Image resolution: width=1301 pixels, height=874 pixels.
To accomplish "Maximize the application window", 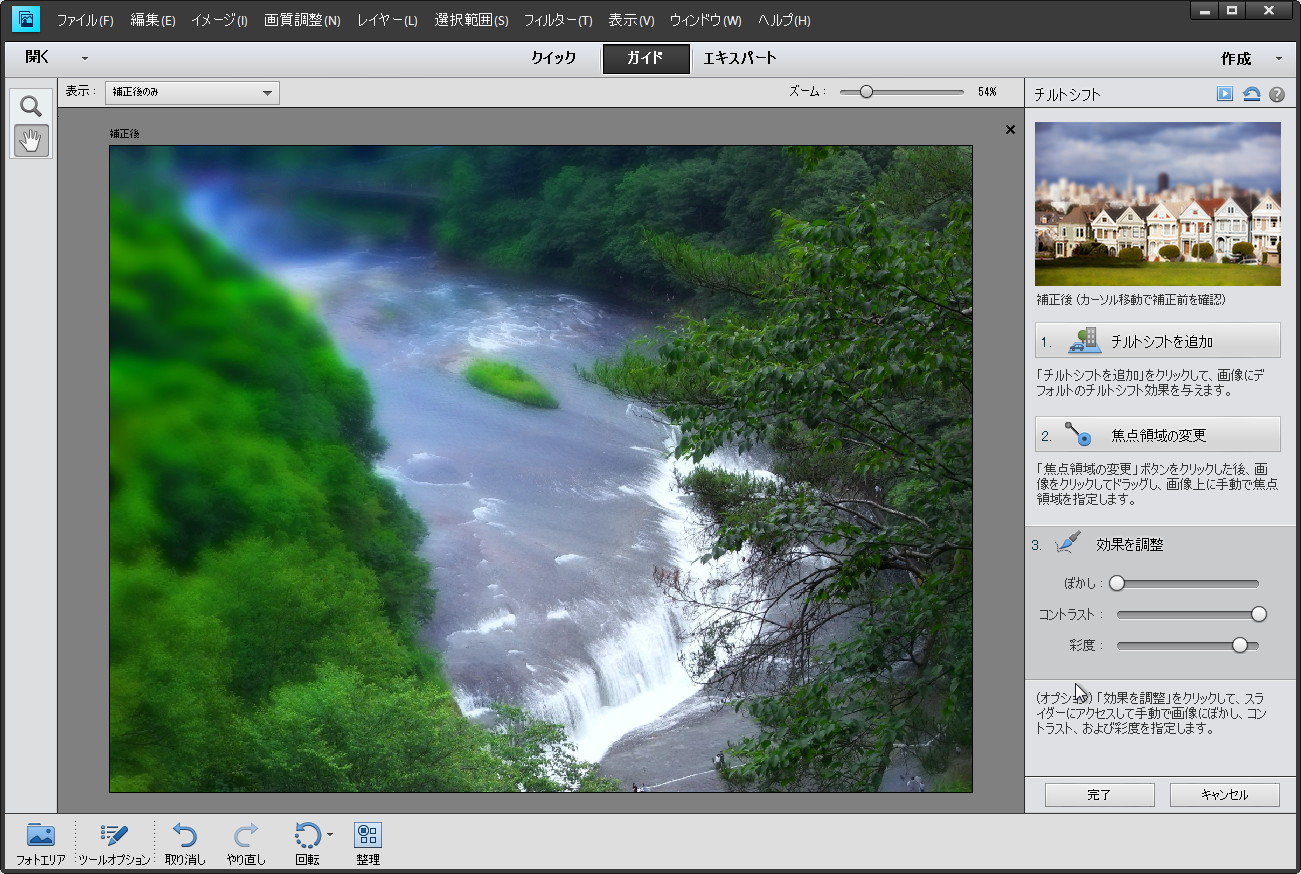I will coord(1232,11).
